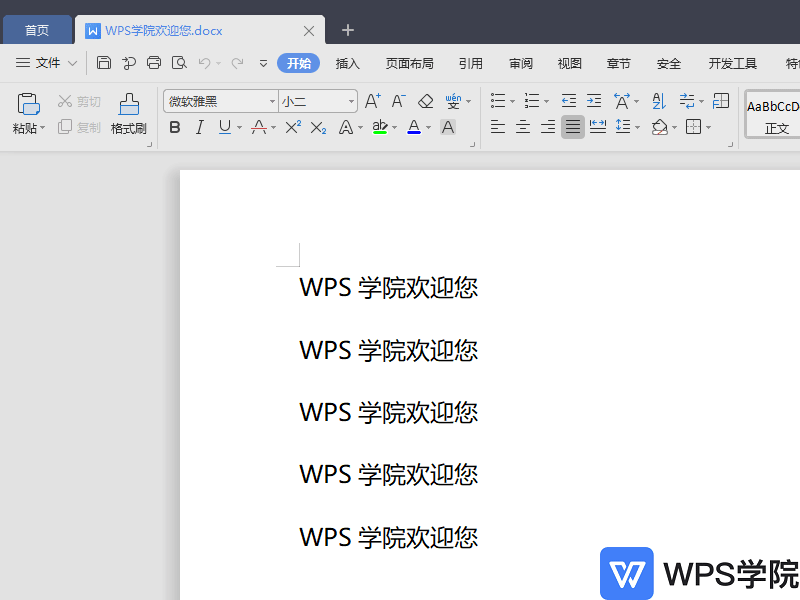Click the increase indent icon

pyautogui.click(x=594, y=101)
